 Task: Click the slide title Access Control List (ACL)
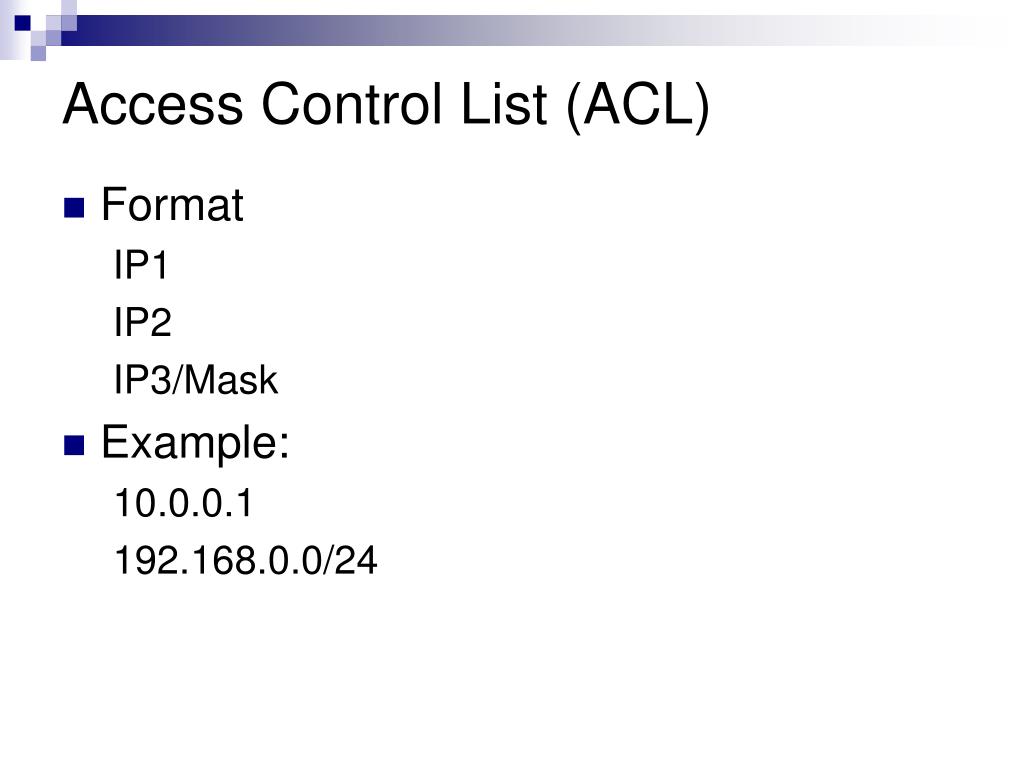pos(386,104)
